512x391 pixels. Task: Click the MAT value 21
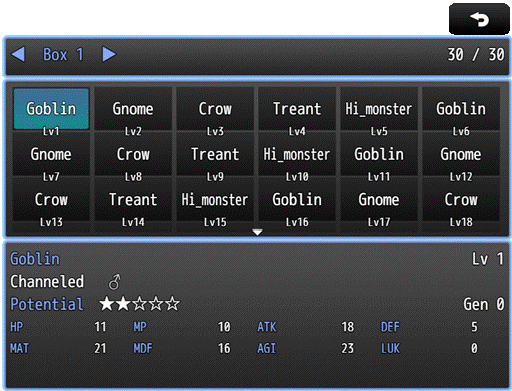pos(100,349)
